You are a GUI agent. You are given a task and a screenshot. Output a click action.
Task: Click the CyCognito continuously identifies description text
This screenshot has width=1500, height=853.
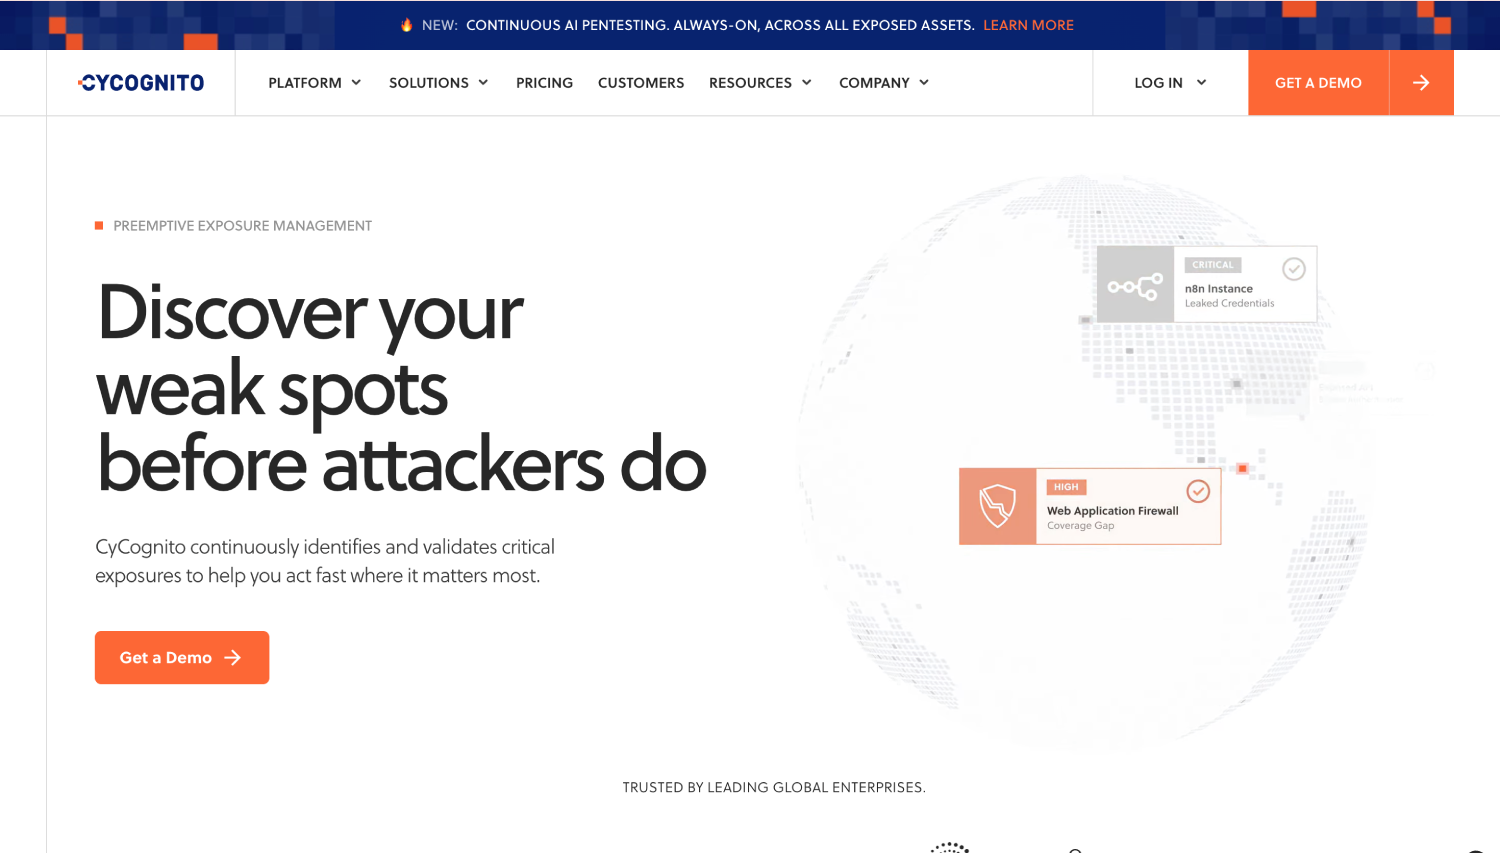pos(325,561)
